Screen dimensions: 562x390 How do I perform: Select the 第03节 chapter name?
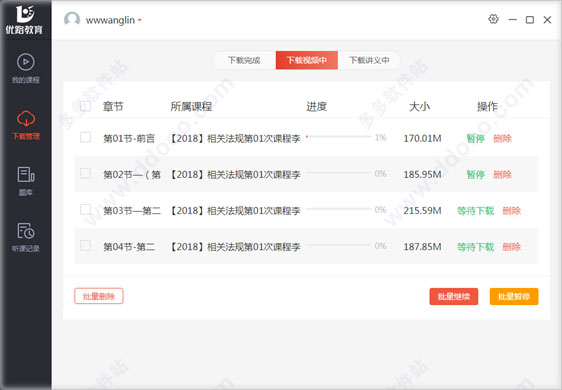(132, 211)
